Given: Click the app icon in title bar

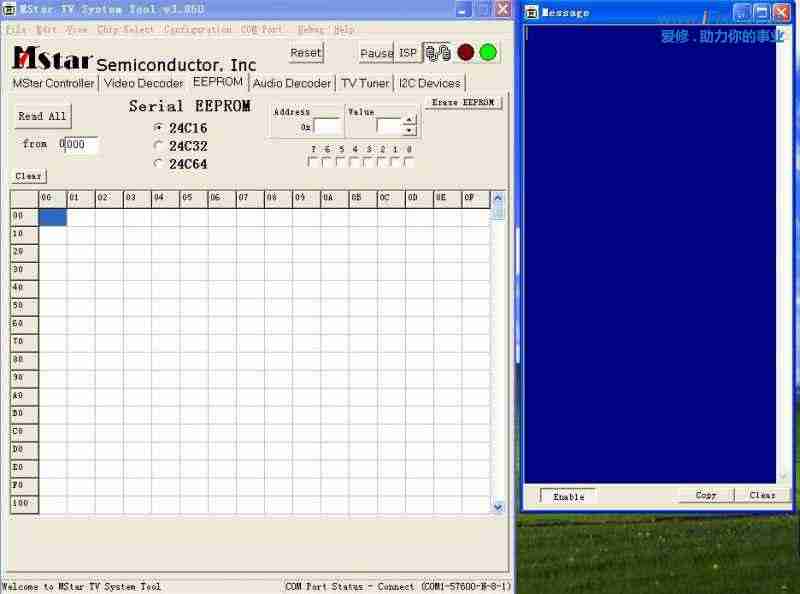Looking at the screenshot, I should pyautogui.click(x=9, y=9).
